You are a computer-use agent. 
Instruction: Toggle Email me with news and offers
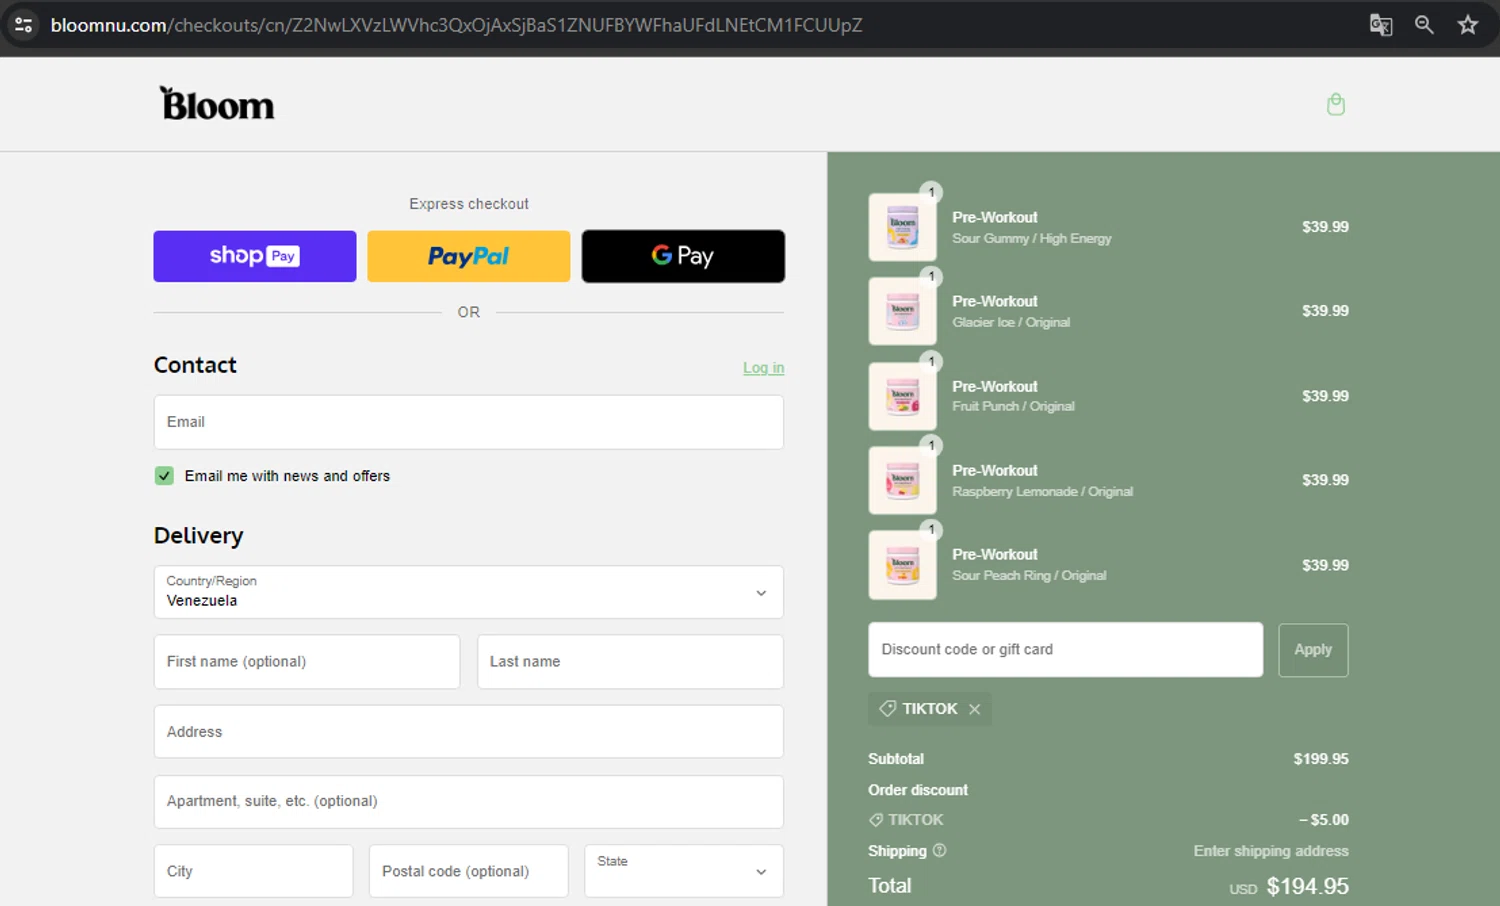164,476
